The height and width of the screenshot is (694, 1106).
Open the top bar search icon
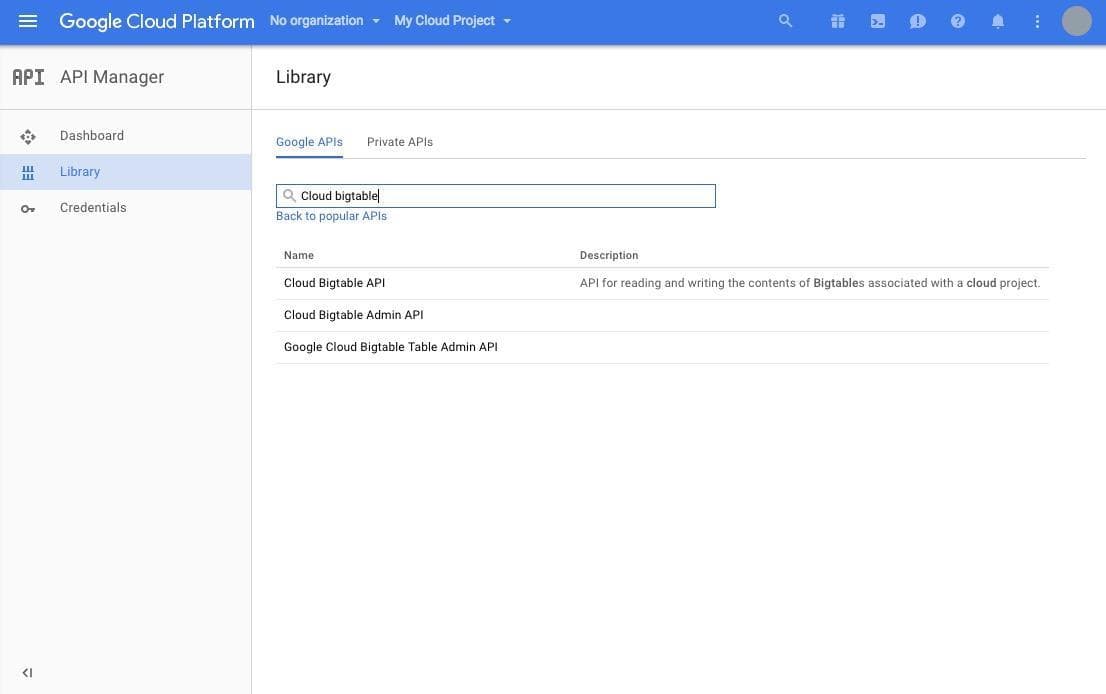[x=785, y=21]
